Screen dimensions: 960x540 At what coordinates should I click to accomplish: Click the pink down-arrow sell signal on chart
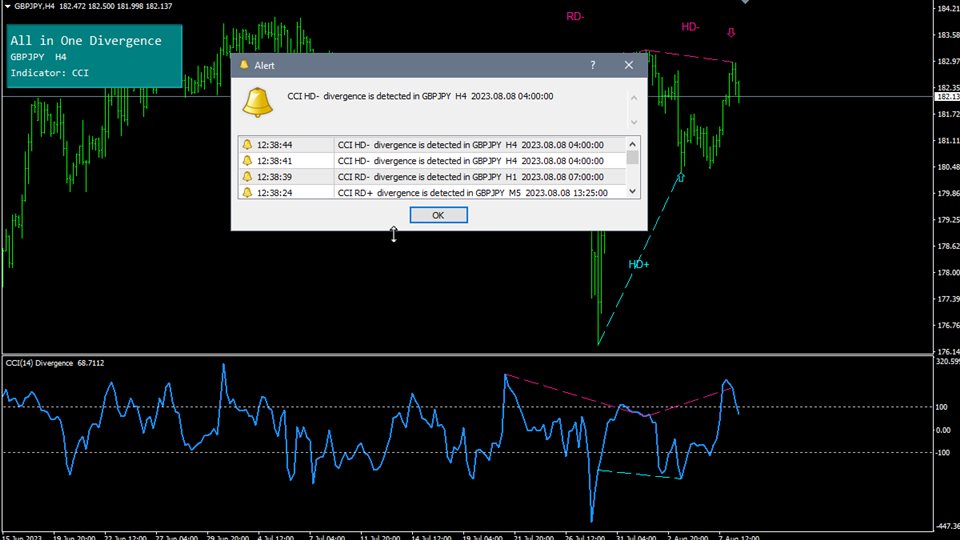[x=731, y=33]
